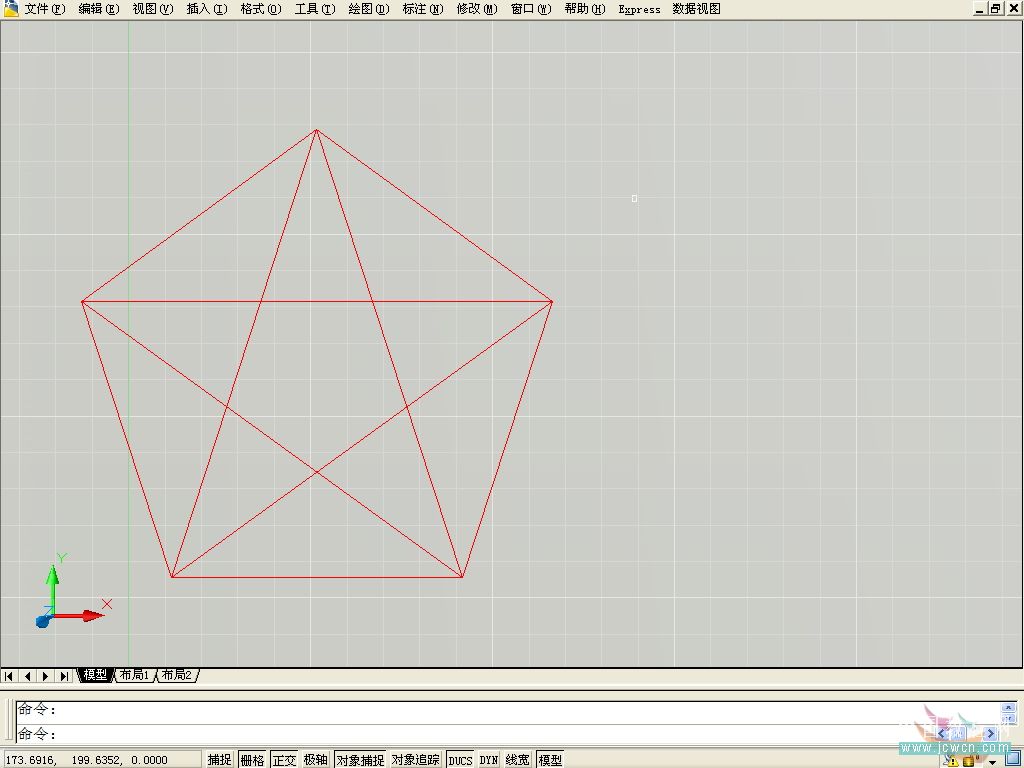Screen dimensions: 1024x768
Task: Click the Clean Screen icon in status bar
Action: pyautogui.click(x=1012, y=760)
